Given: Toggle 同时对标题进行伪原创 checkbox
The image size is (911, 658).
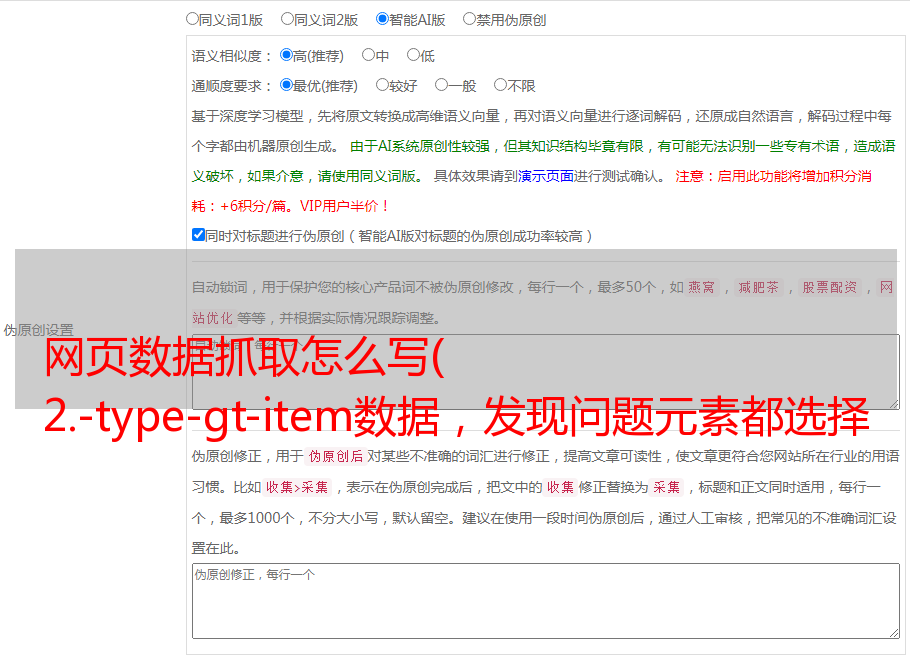Looking at the screenshot, I should (x=198, y=235).
